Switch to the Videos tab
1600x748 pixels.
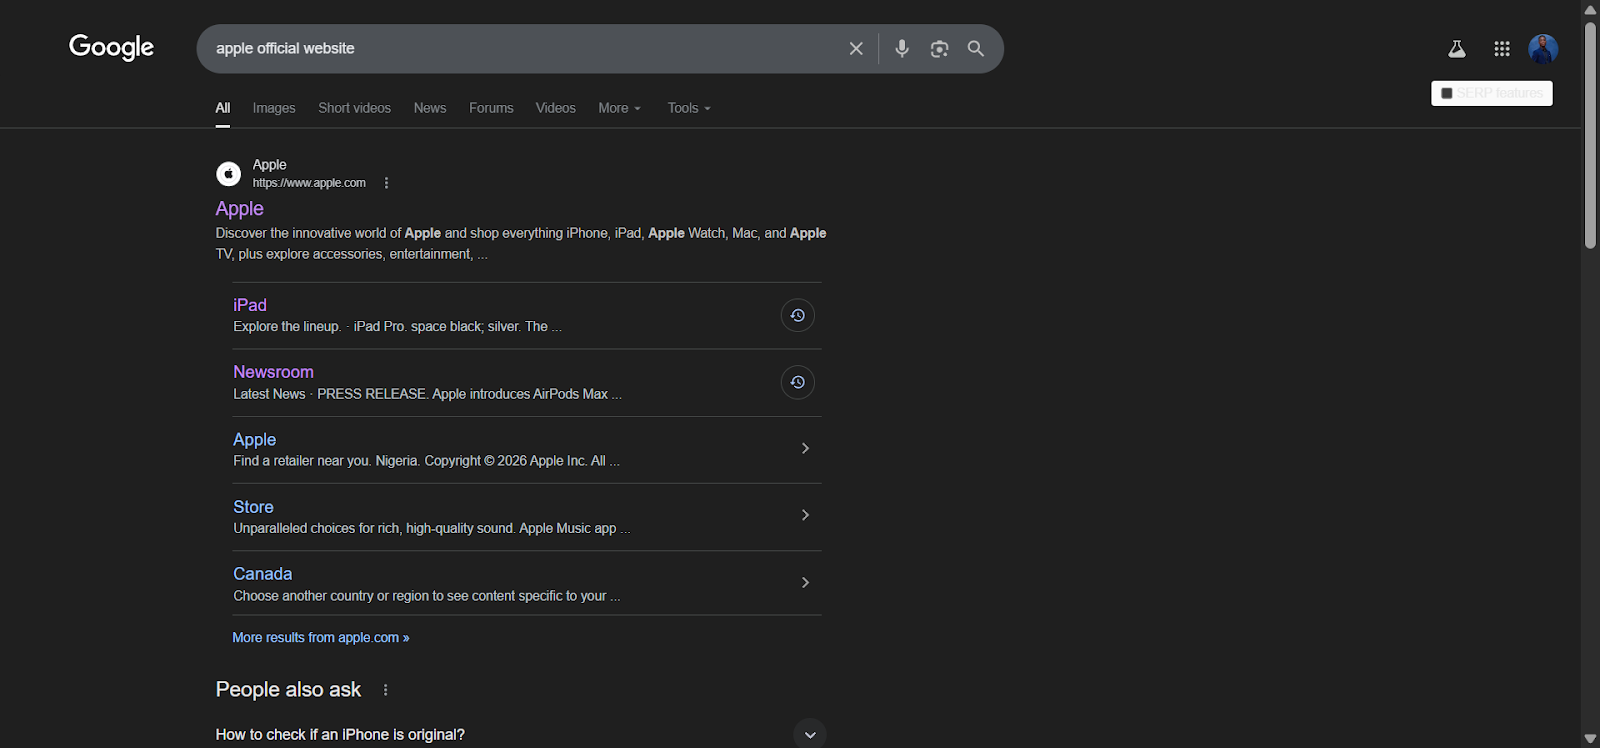pyautogui.click(x=555, y=108)
